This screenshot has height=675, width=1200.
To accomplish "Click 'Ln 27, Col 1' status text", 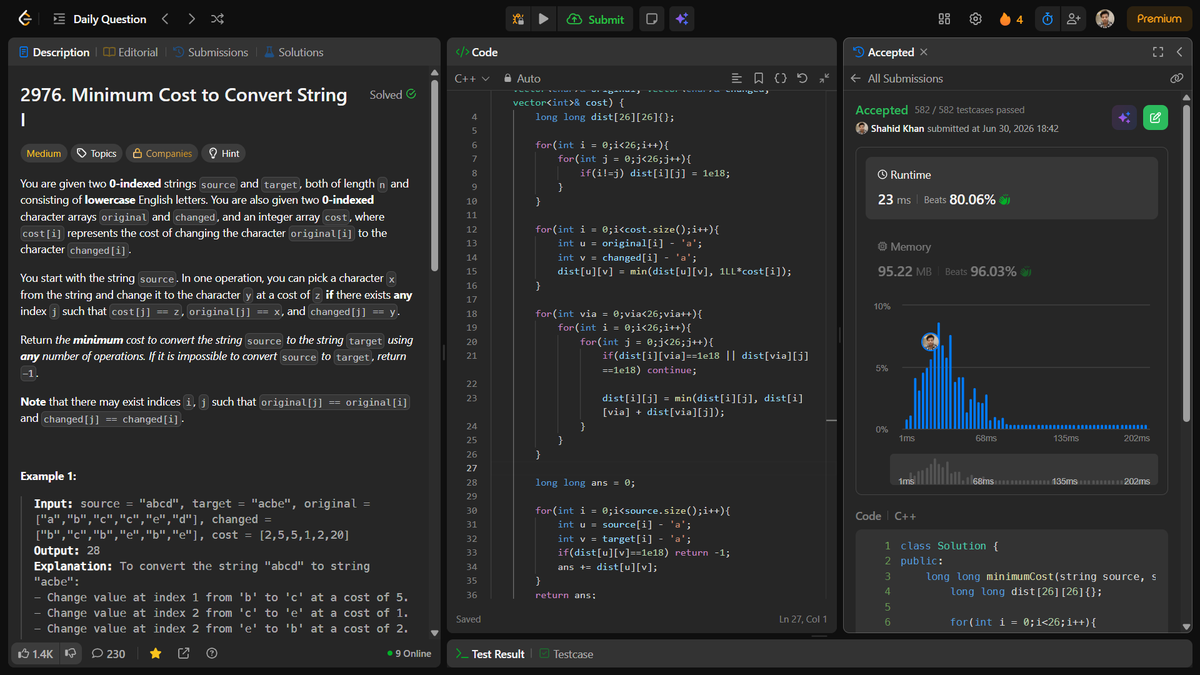I will (804, 620).
